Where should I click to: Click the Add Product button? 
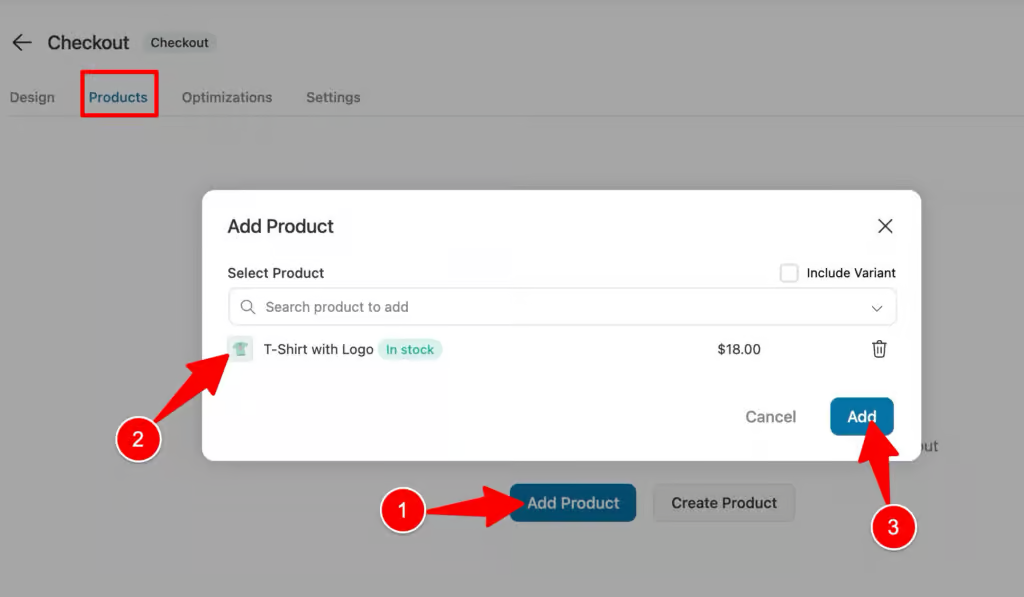coord(572,503)
